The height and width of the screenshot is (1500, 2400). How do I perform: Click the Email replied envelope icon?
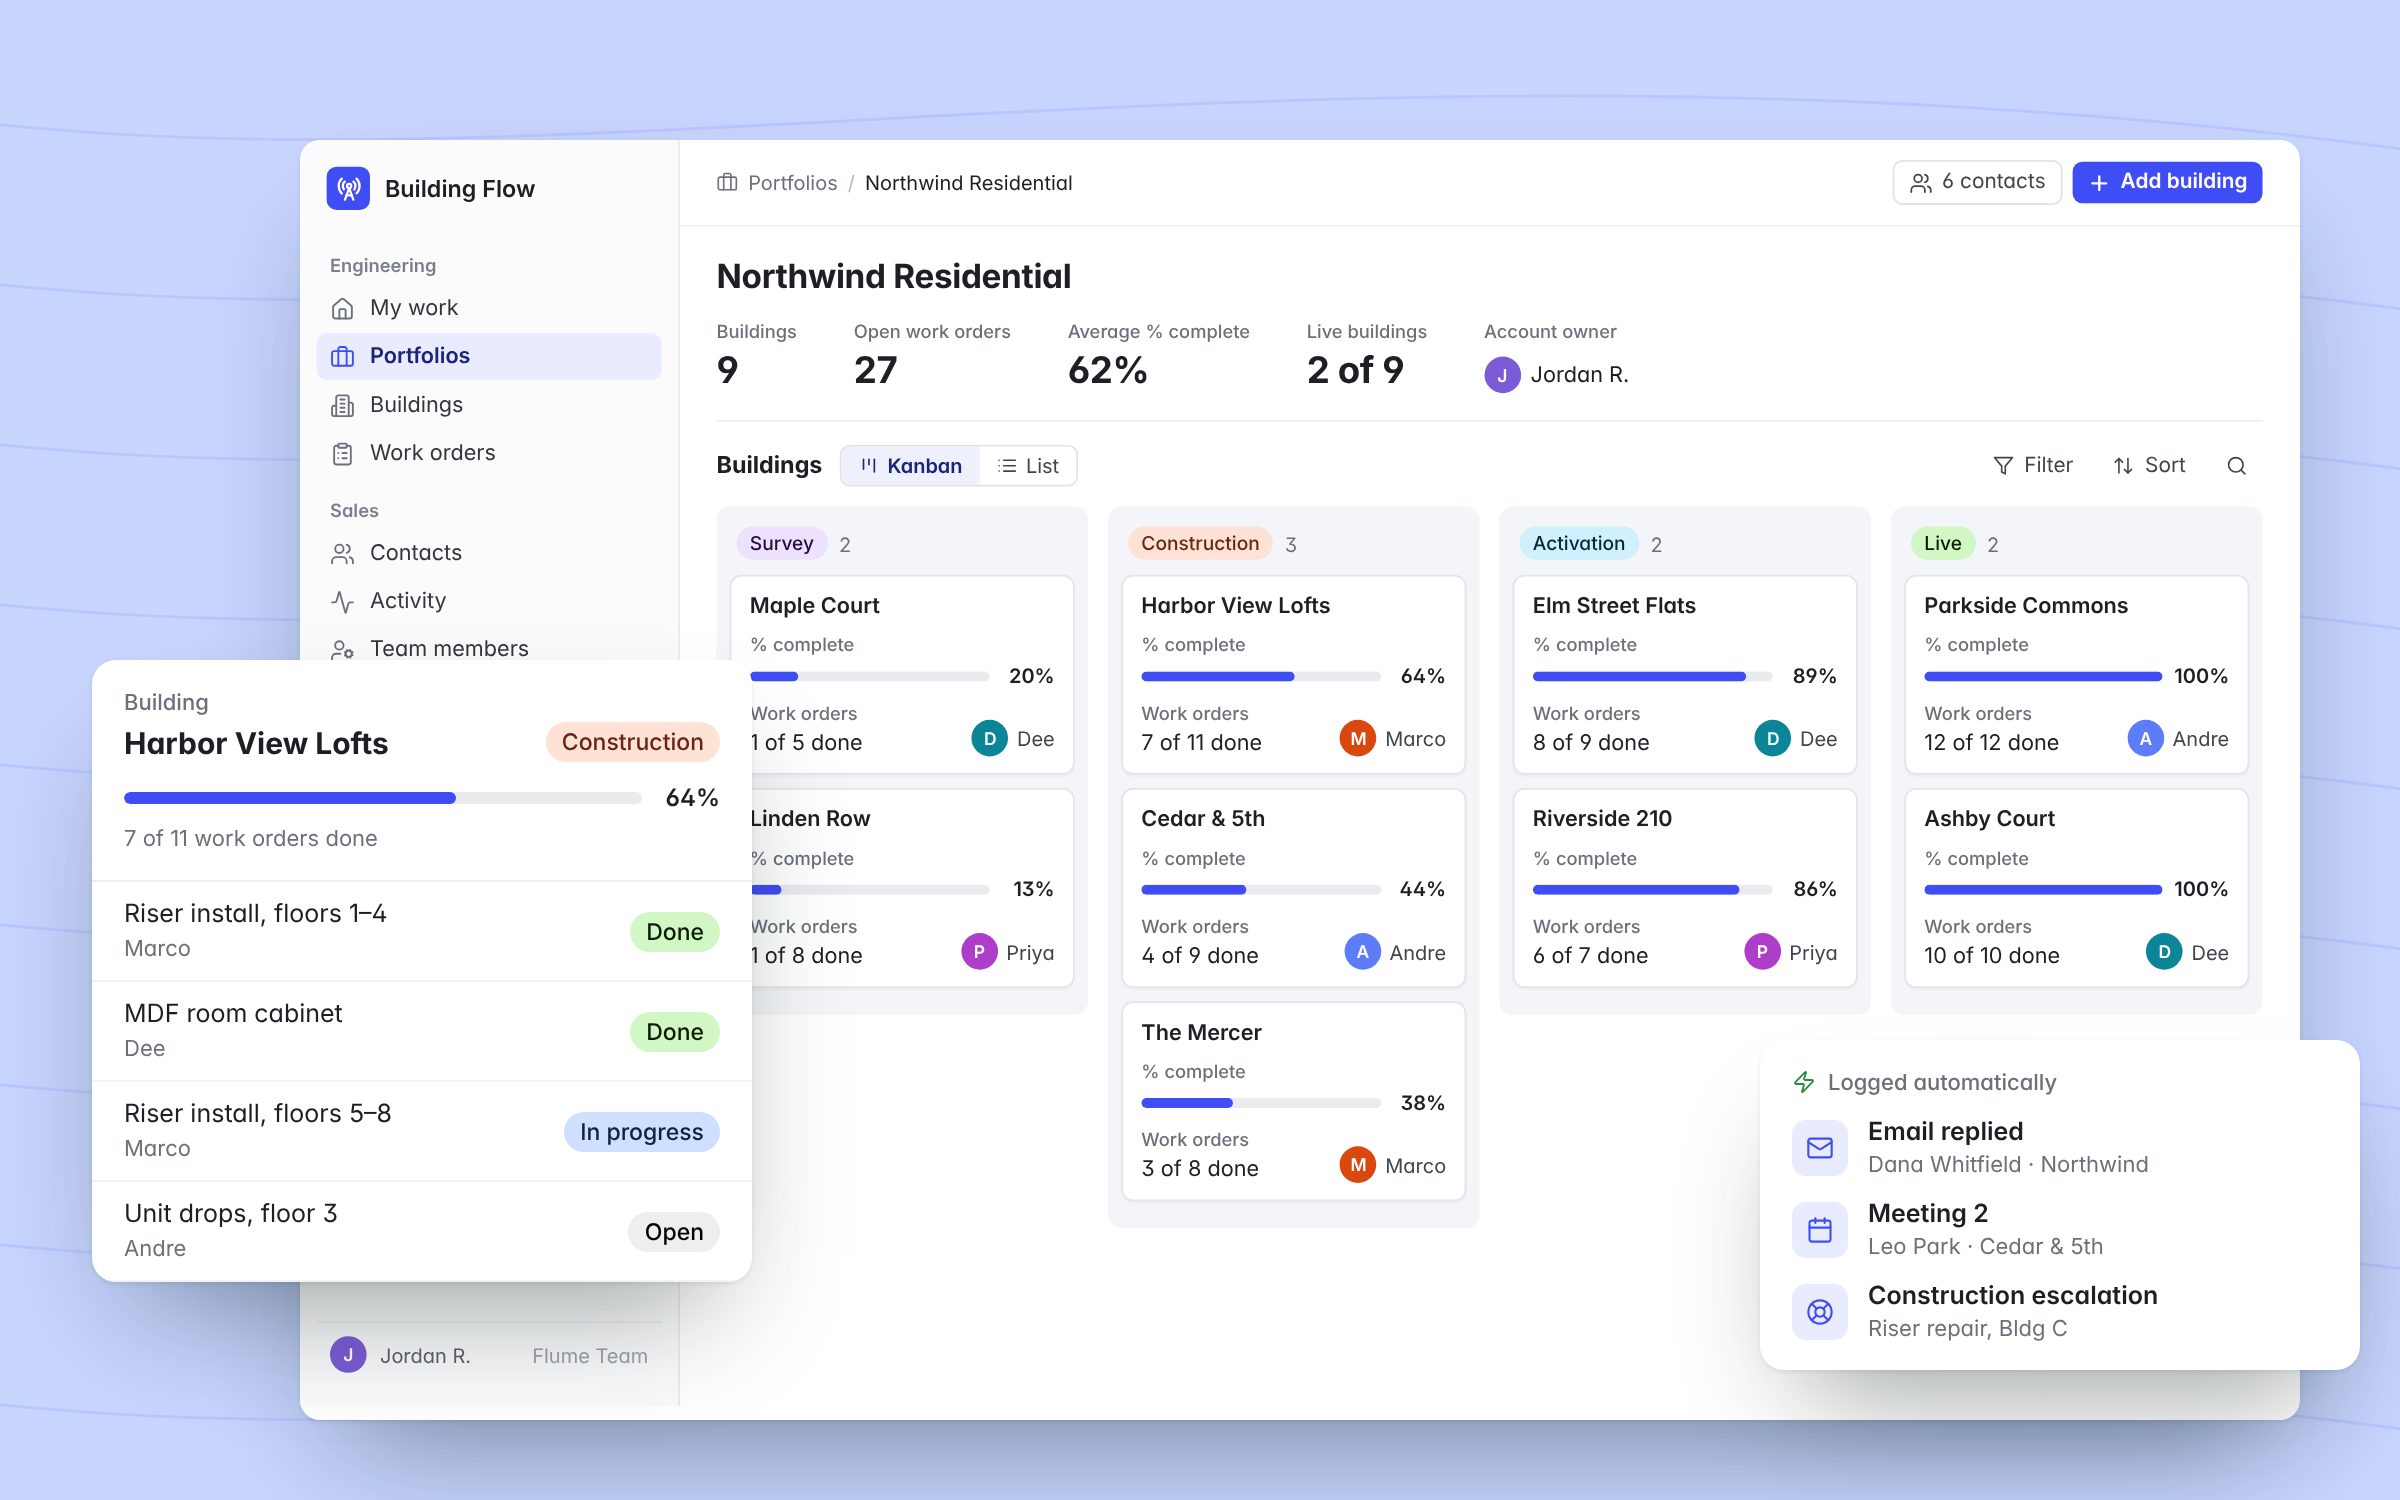1820,1148
